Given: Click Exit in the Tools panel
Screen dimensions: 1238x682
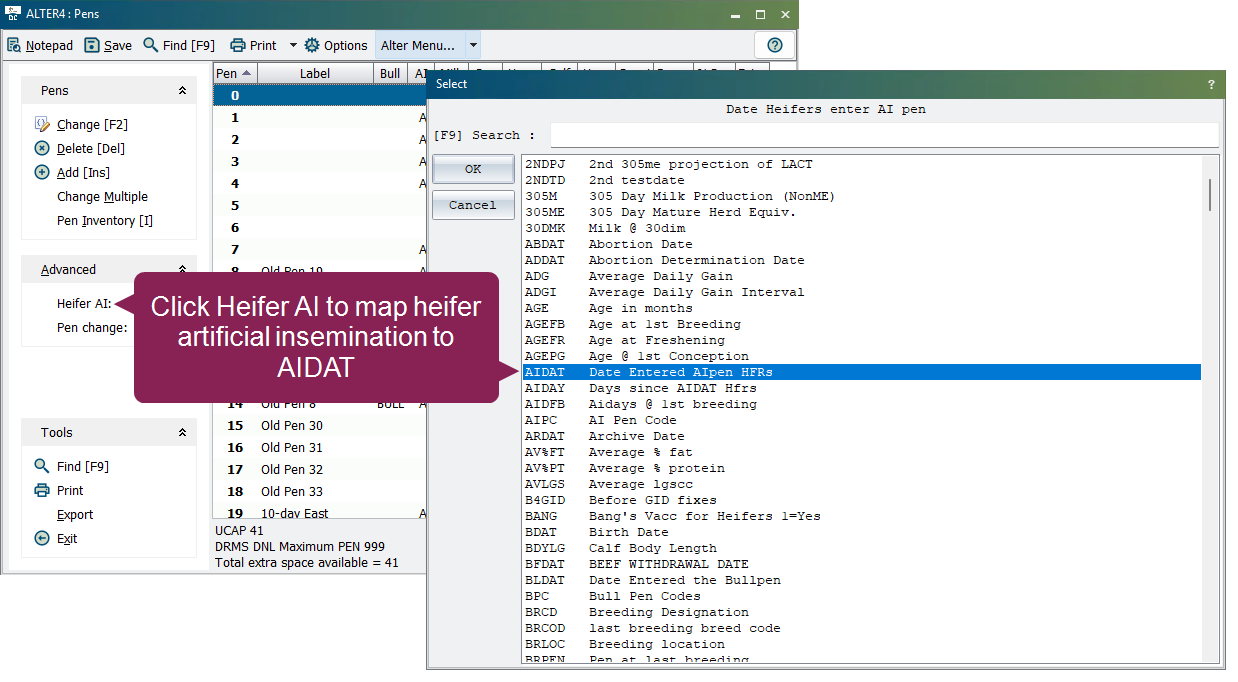Looking at the screenshot, I should point(66,539).
